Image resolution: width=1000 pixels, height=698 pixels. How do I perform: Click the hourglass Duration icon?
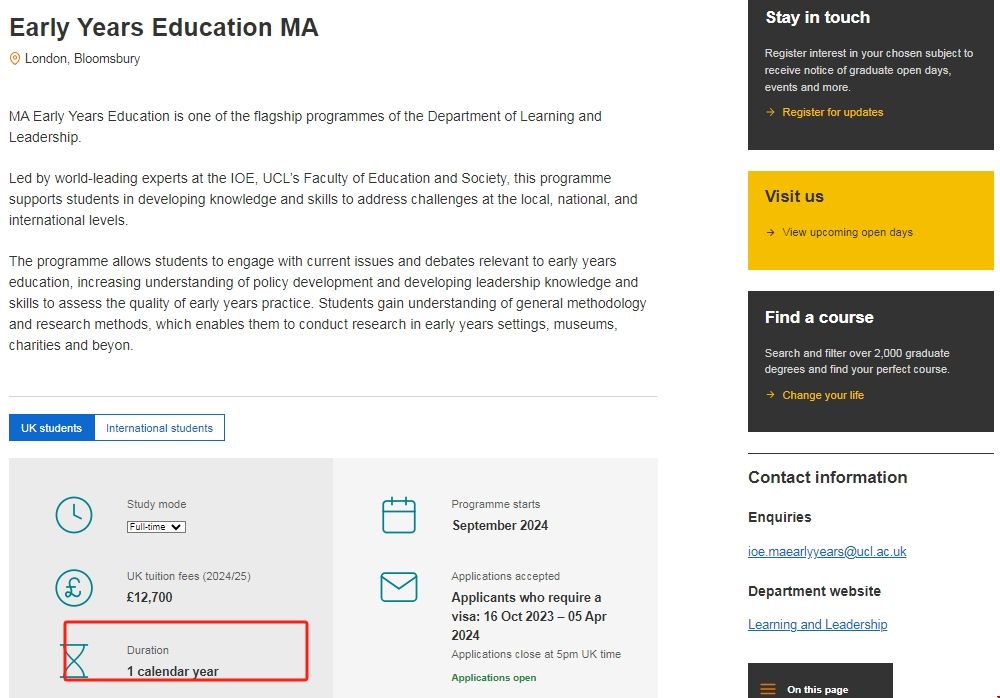74,660
